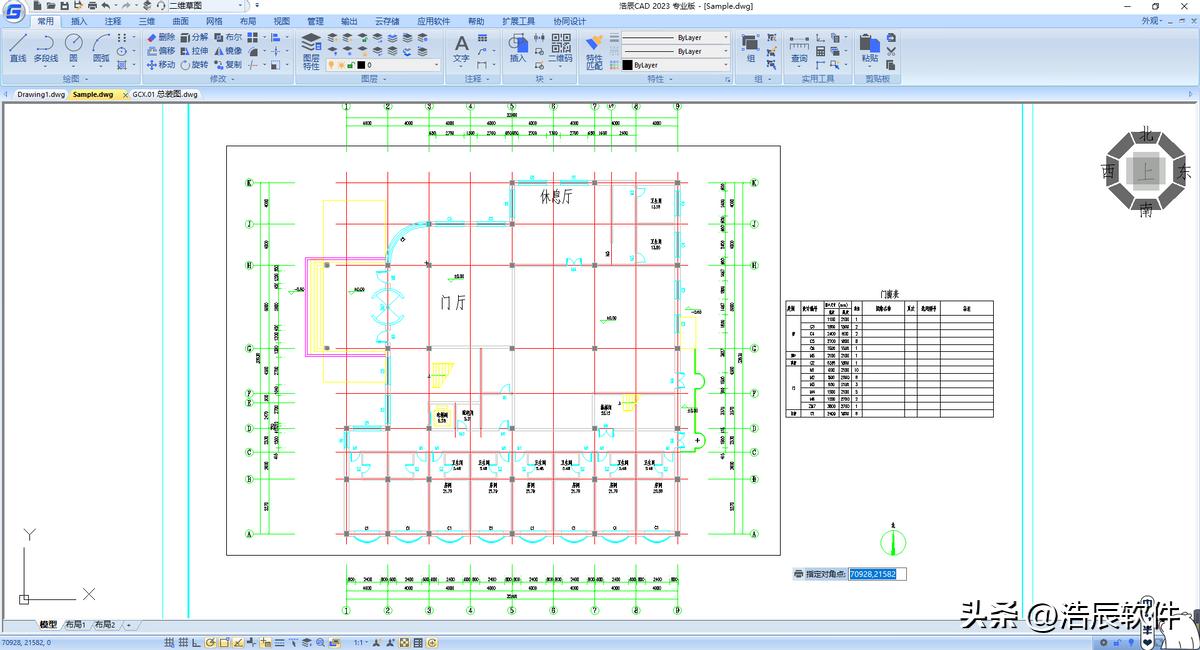1200x650 pixels.
Task: Click the Stretch (拉伸) tool
Action: [194, 51]
